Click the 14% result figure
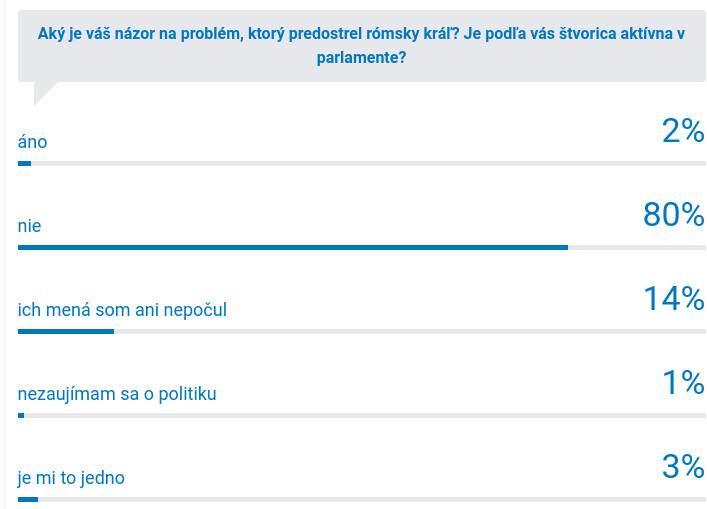 point(674,299)
